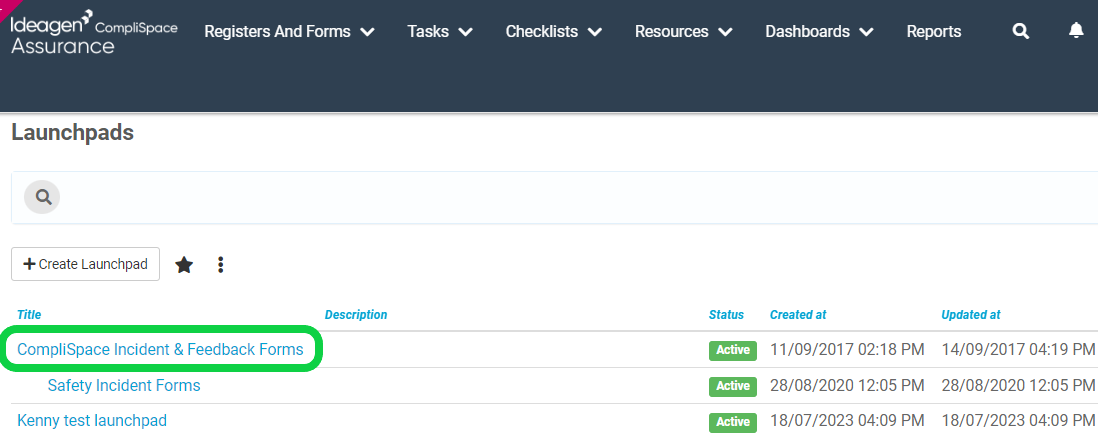This screenshot has height=435, width=1098.
Task: Select created date 28/08/2020 12:05 PM
Action: pos(847,385)
